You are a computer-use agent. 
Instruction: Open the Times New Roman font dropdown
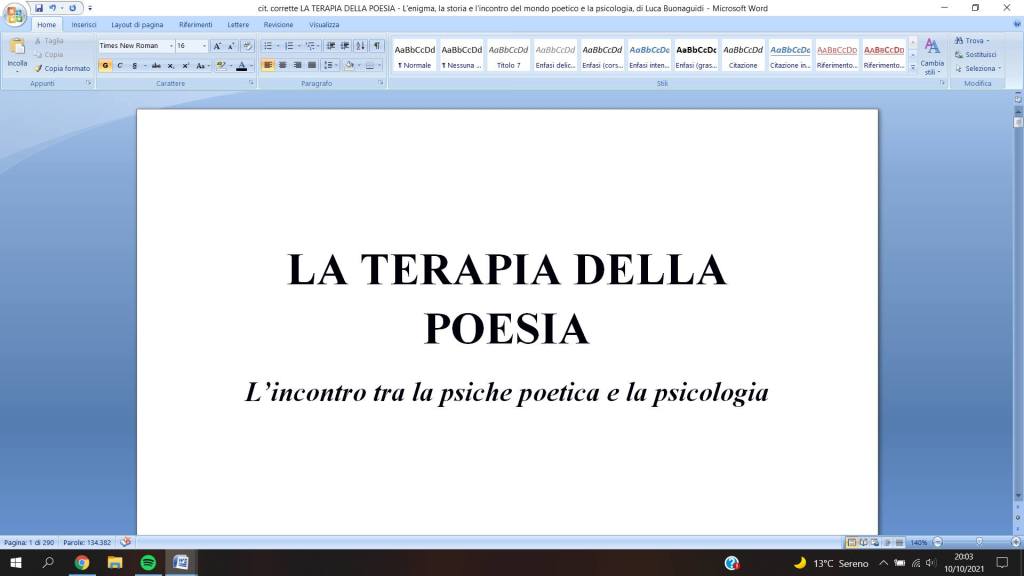[171, 46]
